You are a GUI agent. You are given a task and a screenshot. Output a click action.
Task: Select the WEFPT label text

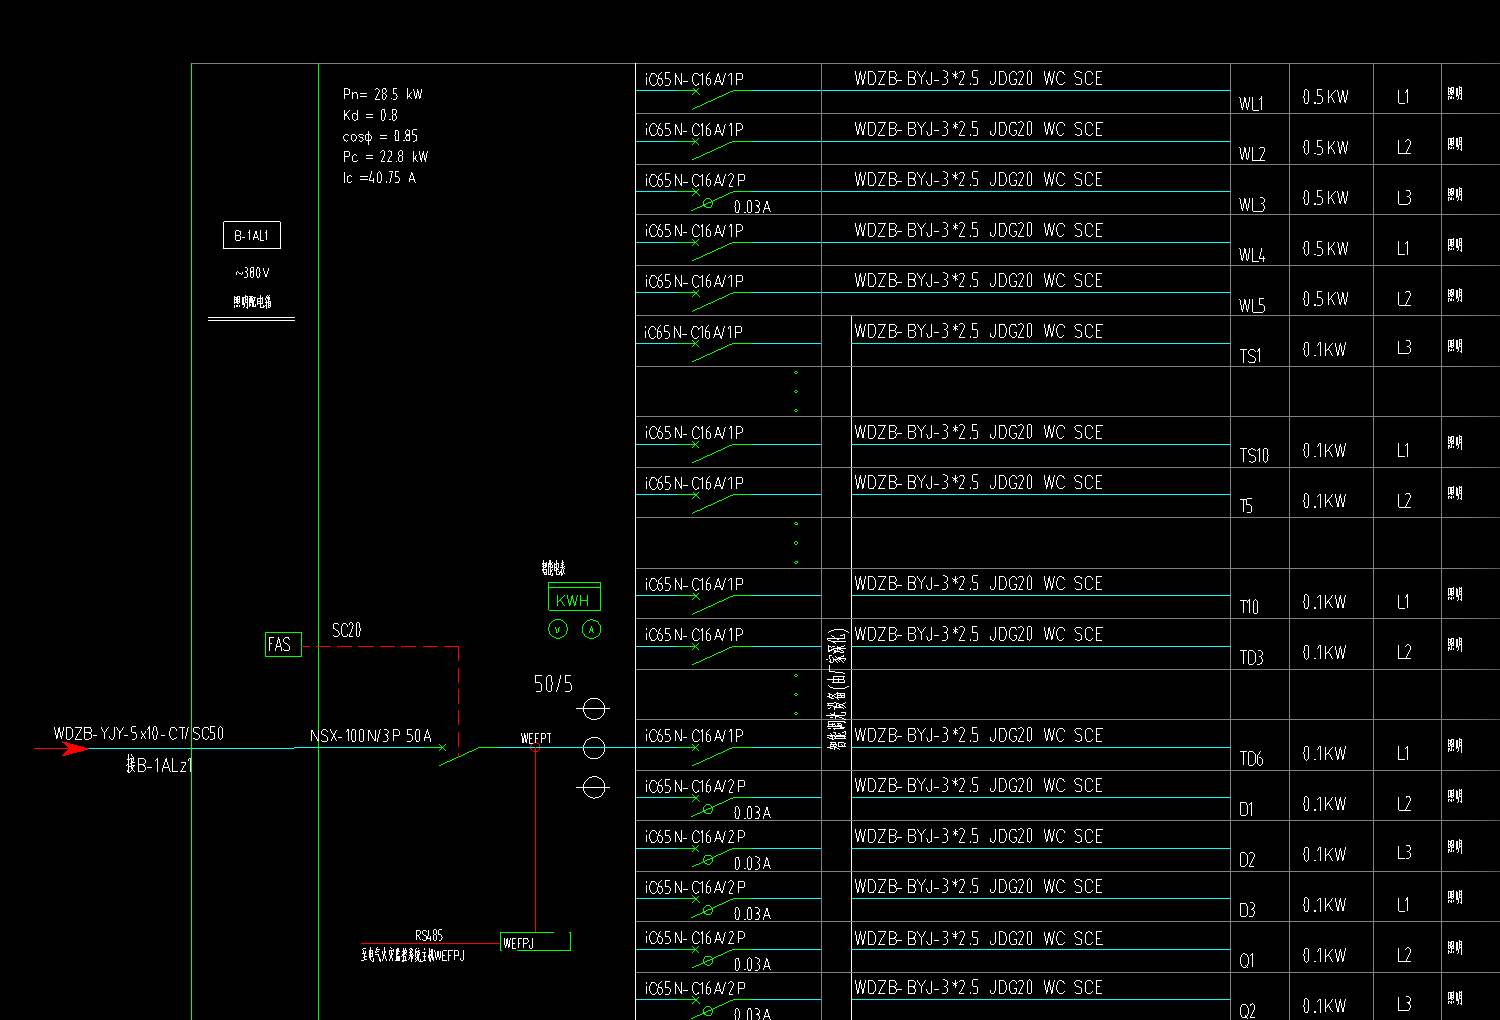click(x=536, y=738)
